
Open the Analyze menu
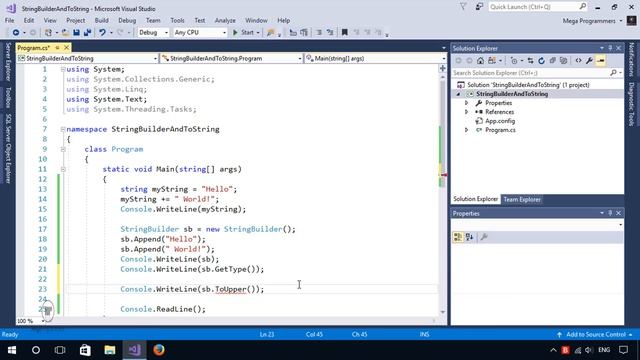click(x=225, y=20)
